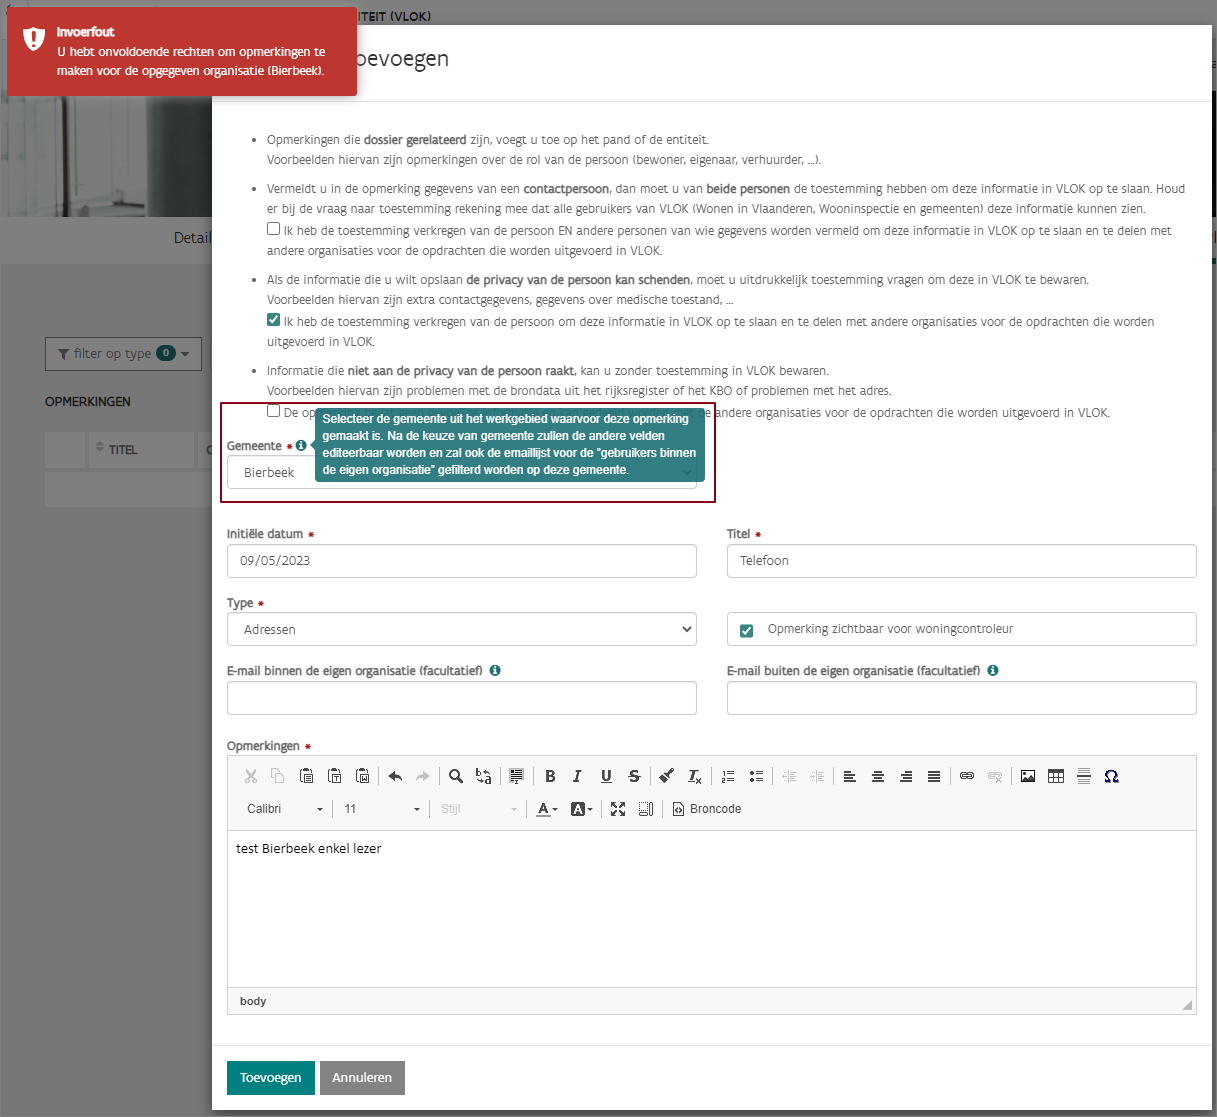
Task: Open the special character (omega) picker
Action: coord(1111,776)
